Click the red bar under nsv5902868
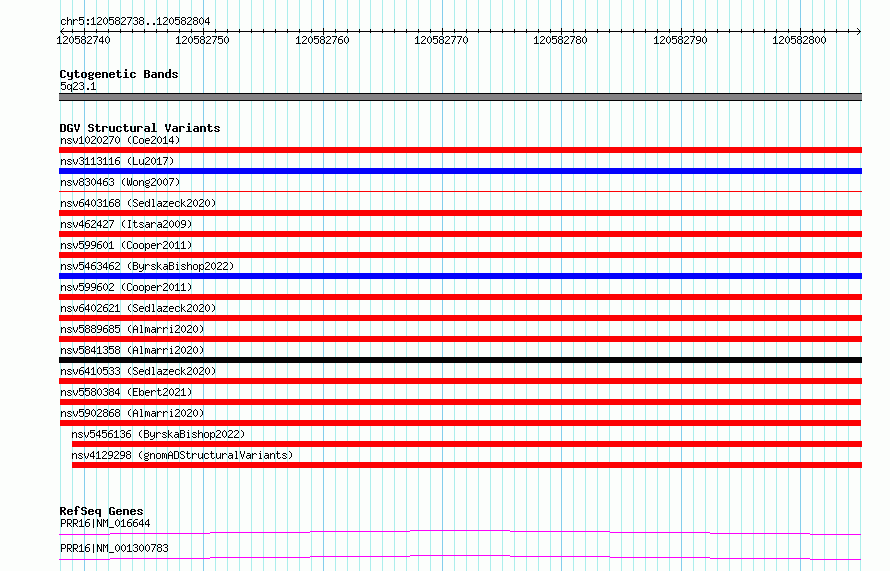This screenshot has height=571, width=890. 460,423
